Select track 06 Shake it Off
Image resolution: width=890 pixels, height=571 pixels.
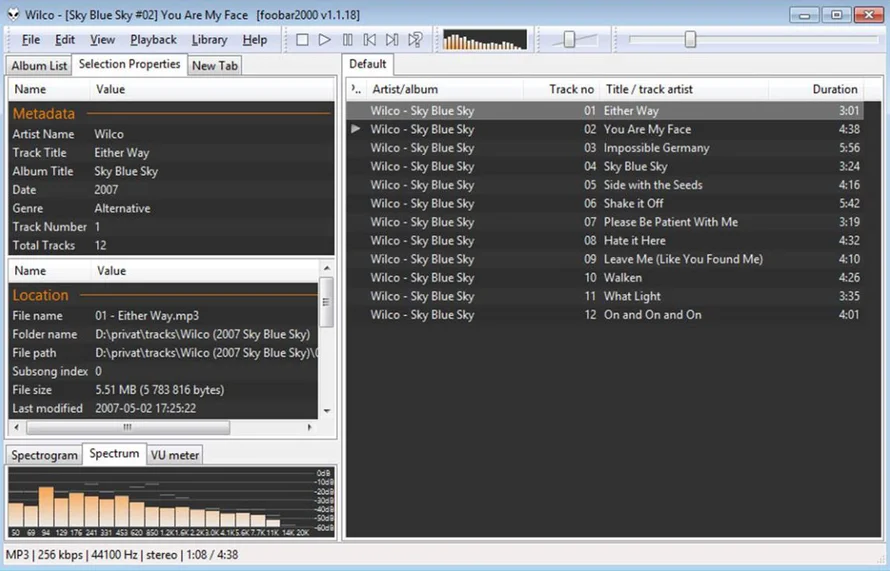click(x=605, y=203)
